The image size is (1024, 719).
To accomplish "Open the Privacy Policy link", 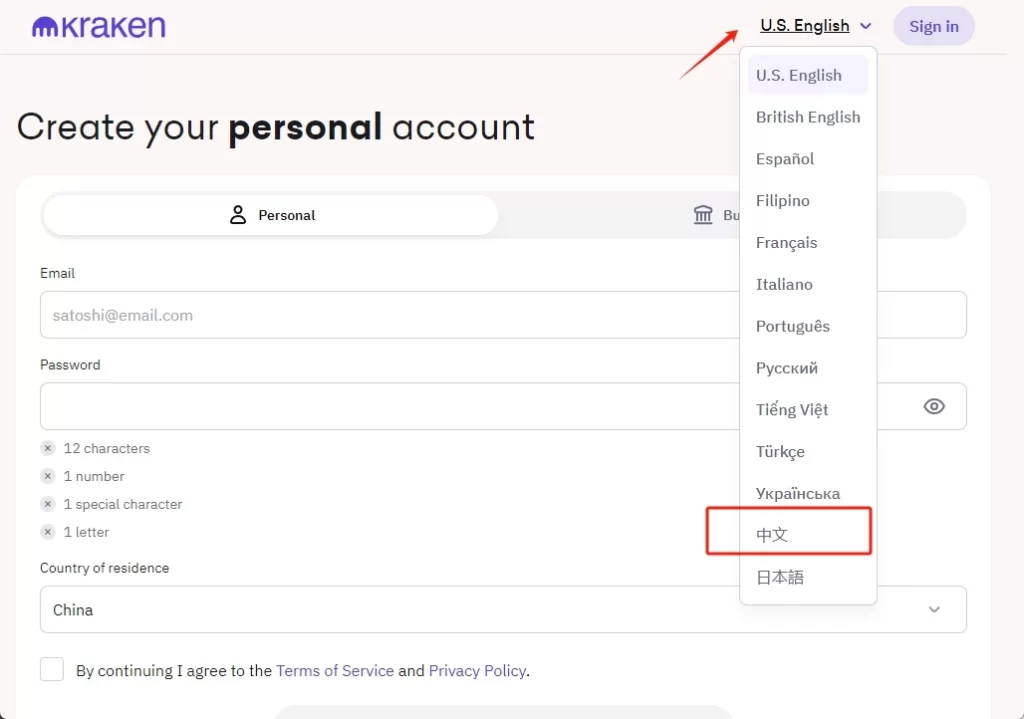I will pyautogui.click(x=477, y=671).
